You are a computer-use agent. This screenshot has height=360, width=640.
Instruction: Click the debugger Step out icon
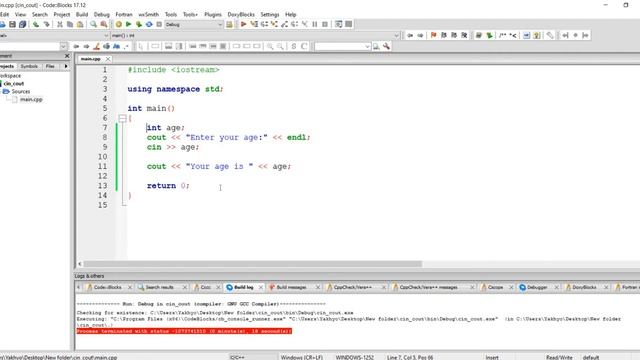(284, 24)
